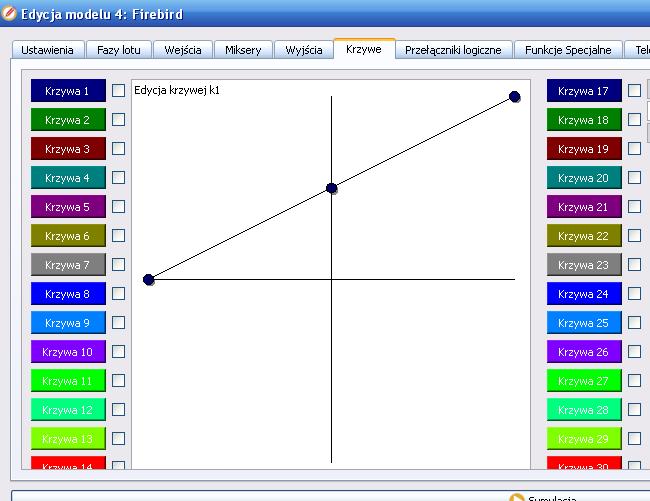The image size is (650, 501).
Task: Enable the checkbox beside Krzywa 4
Action: (x=119, y=178)
